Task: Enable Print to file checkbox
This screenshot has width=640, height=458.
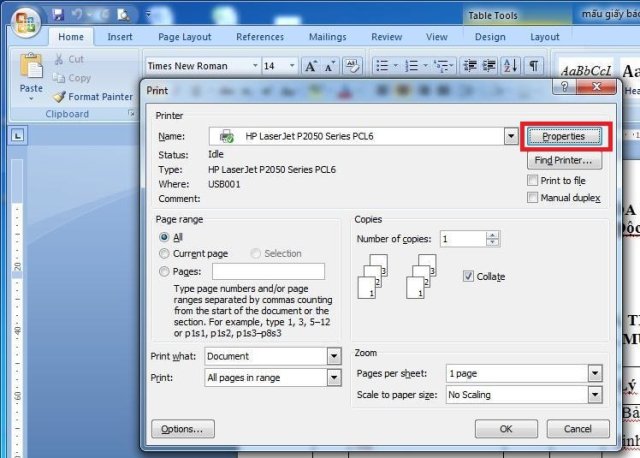Action: click(532, 180)
